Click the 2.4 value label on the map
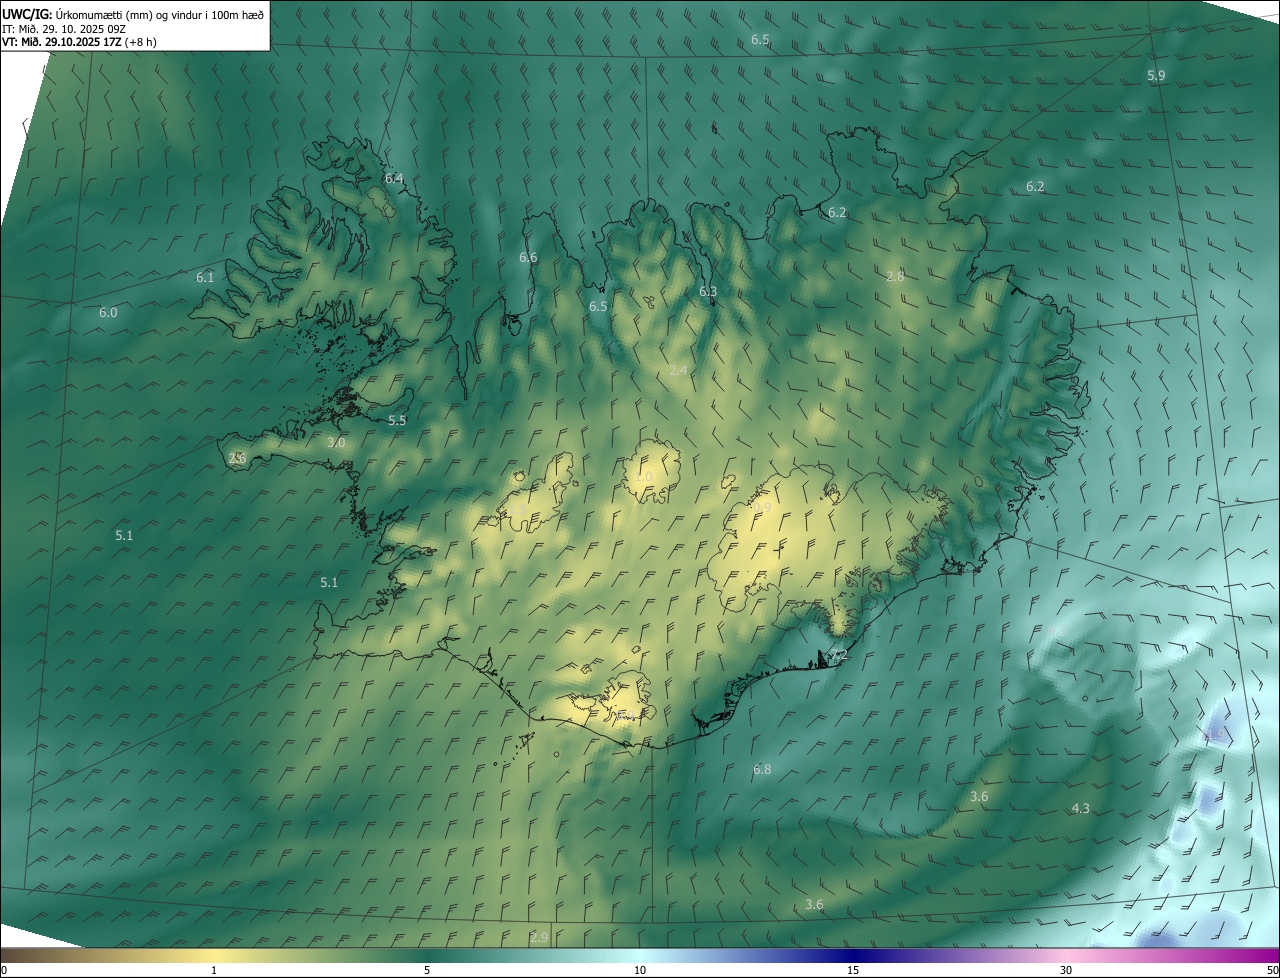1280x978 pixels. pos(678,371)
